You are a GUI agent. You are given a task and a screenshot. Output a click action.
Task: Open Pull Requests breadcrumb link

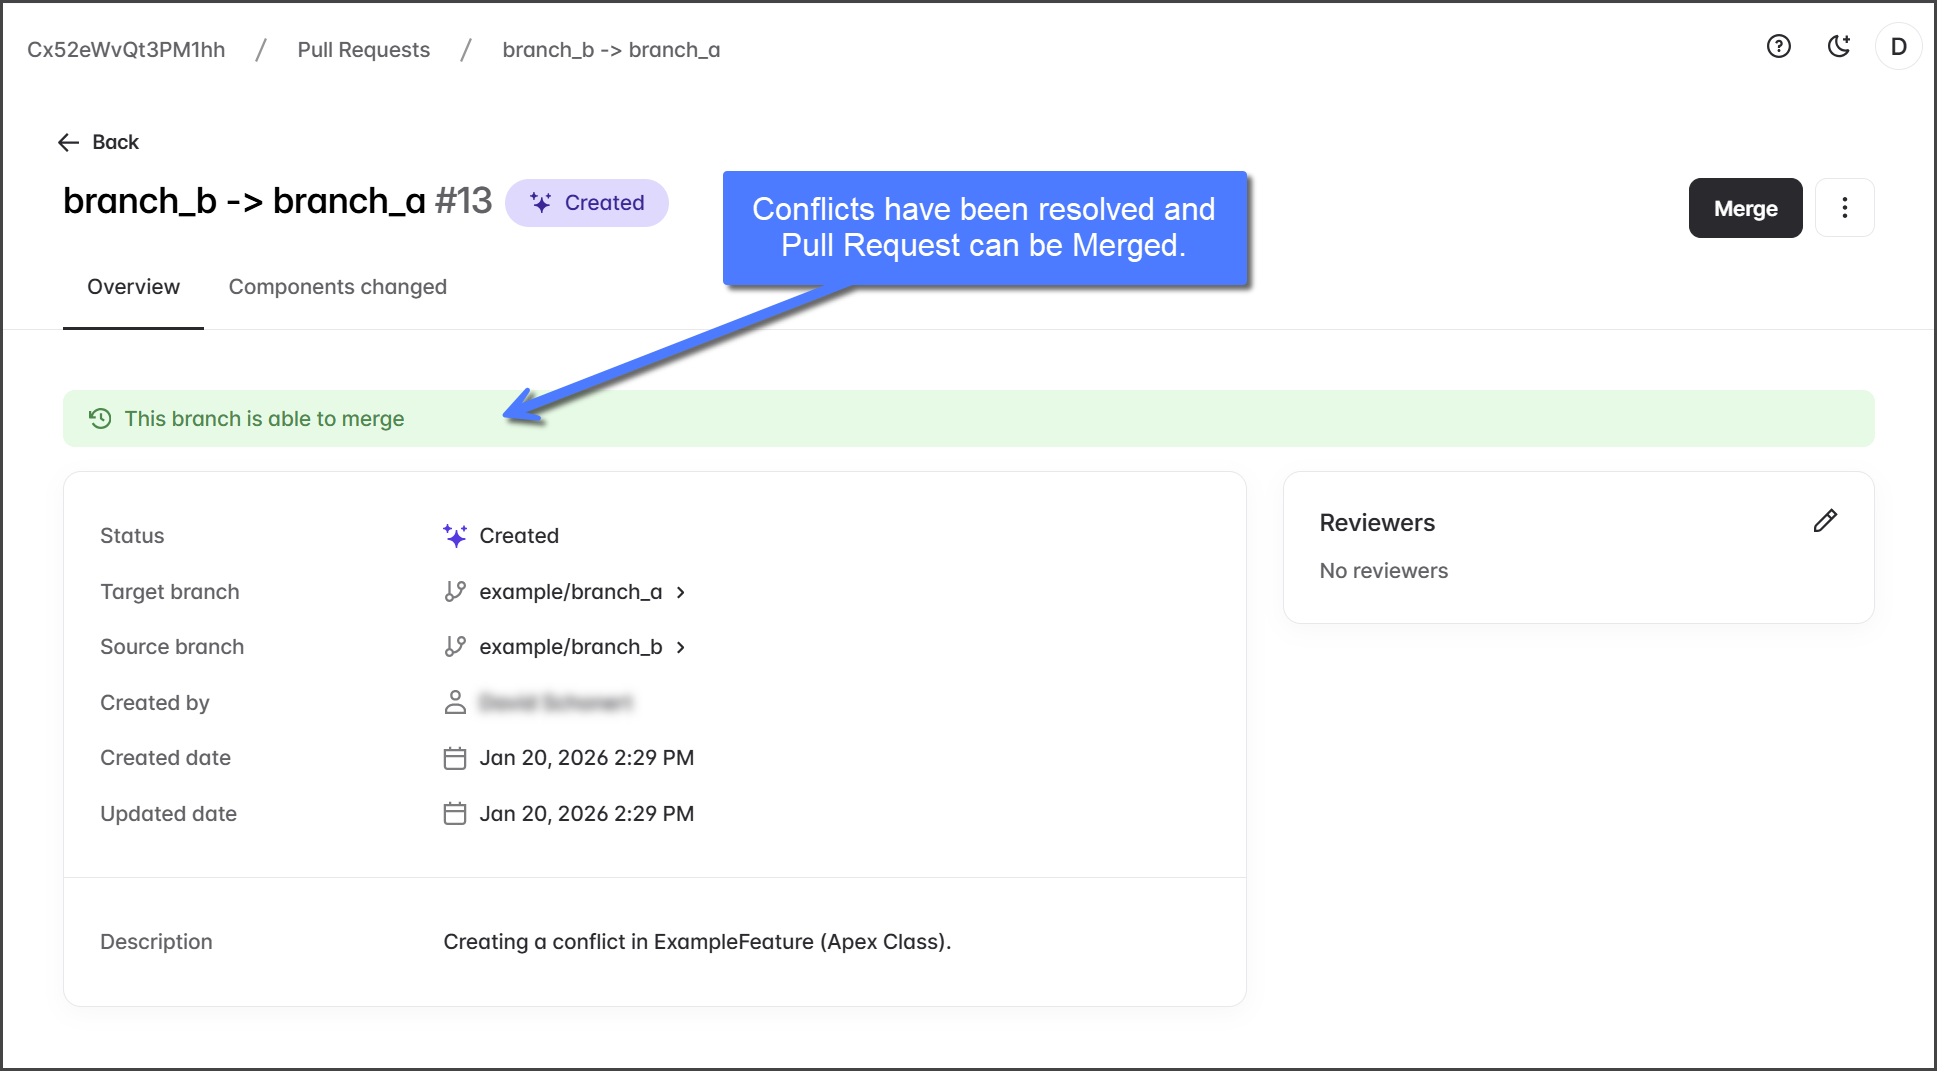pyautogui.click(x=363, y=50)
